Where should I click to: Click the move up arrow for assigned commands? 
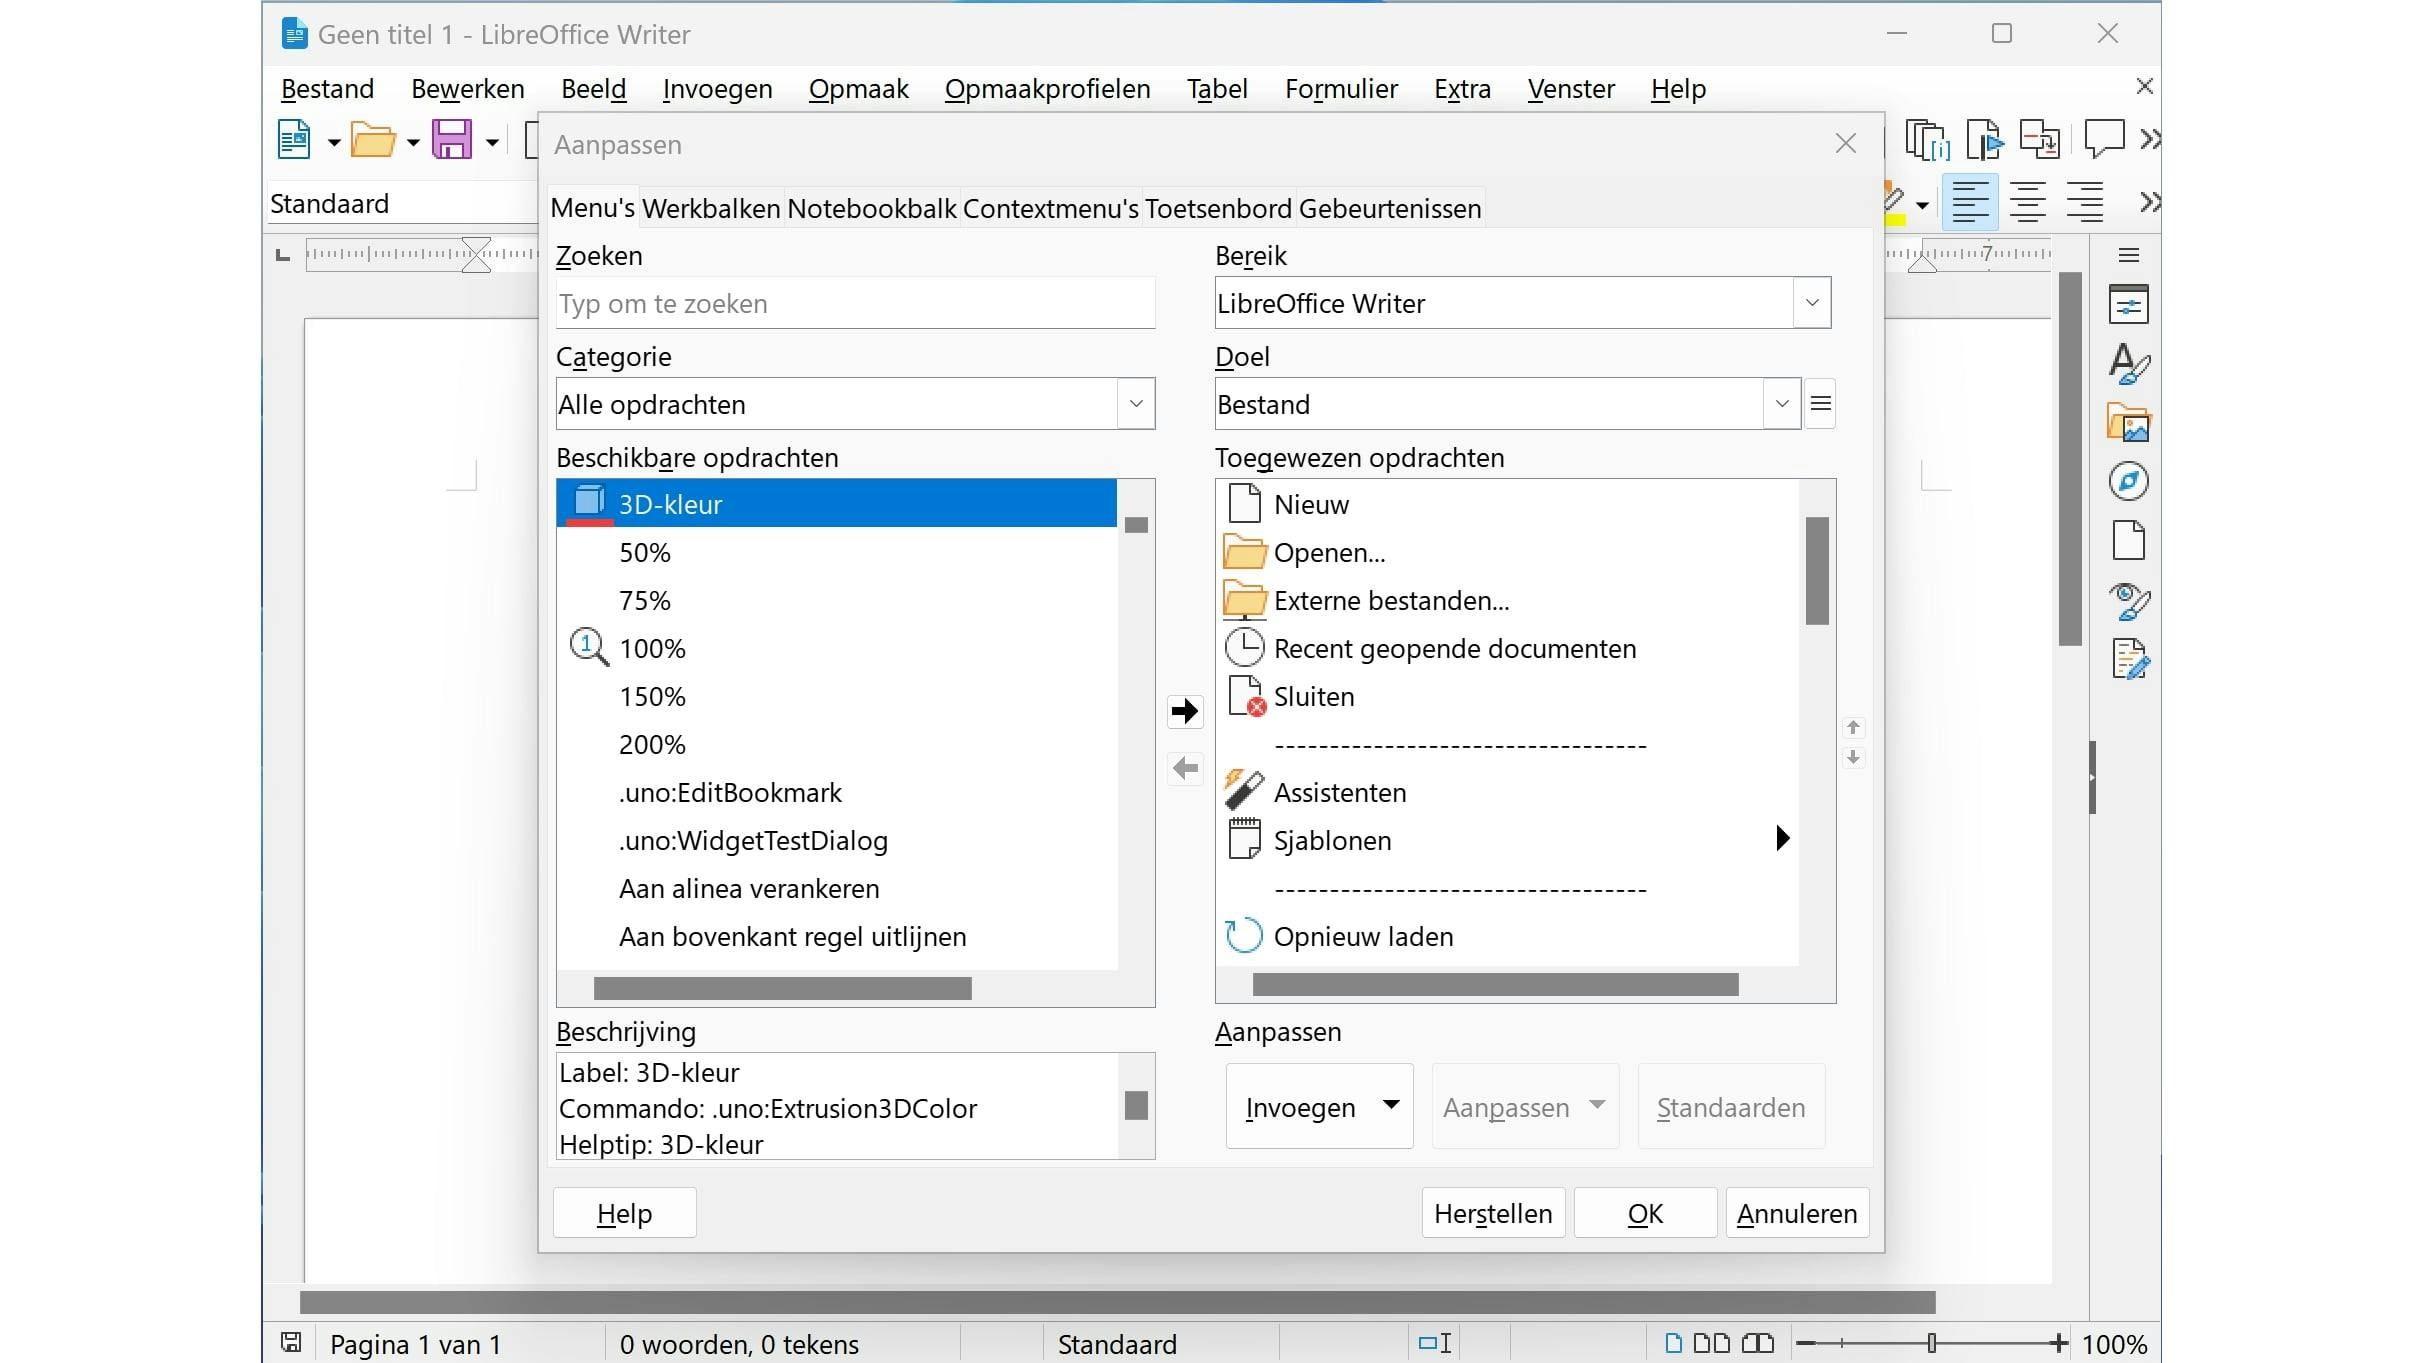tap(1853, 727)
